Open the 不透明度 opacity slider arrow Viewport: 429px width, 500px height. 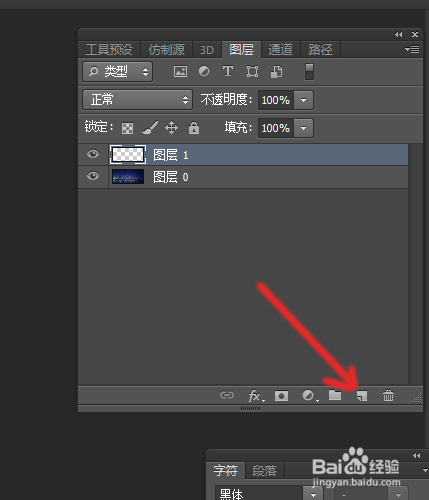(303, 100)
